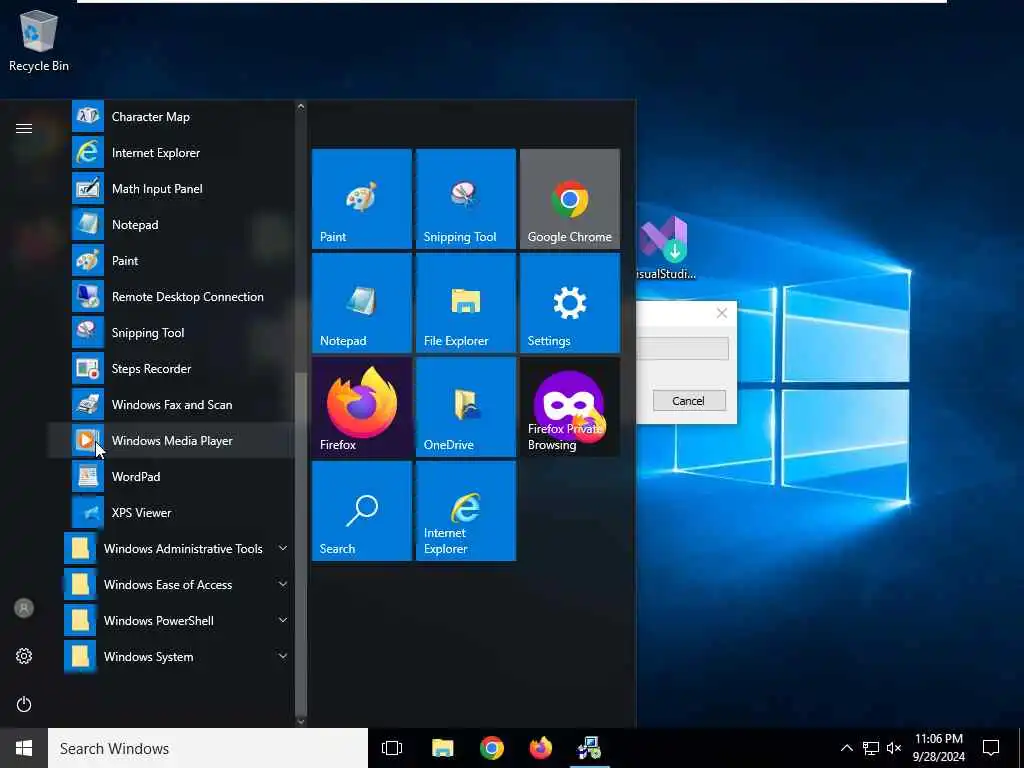
Task: Open the clock showing 11:06 PM
Action: (x=938, y=748)
